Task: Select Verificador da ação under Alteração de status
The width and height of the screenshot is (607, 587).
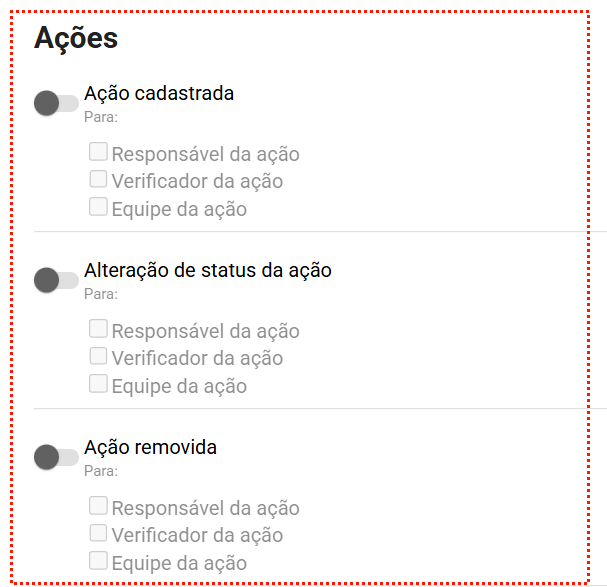Action: click(x=98, y=357)
